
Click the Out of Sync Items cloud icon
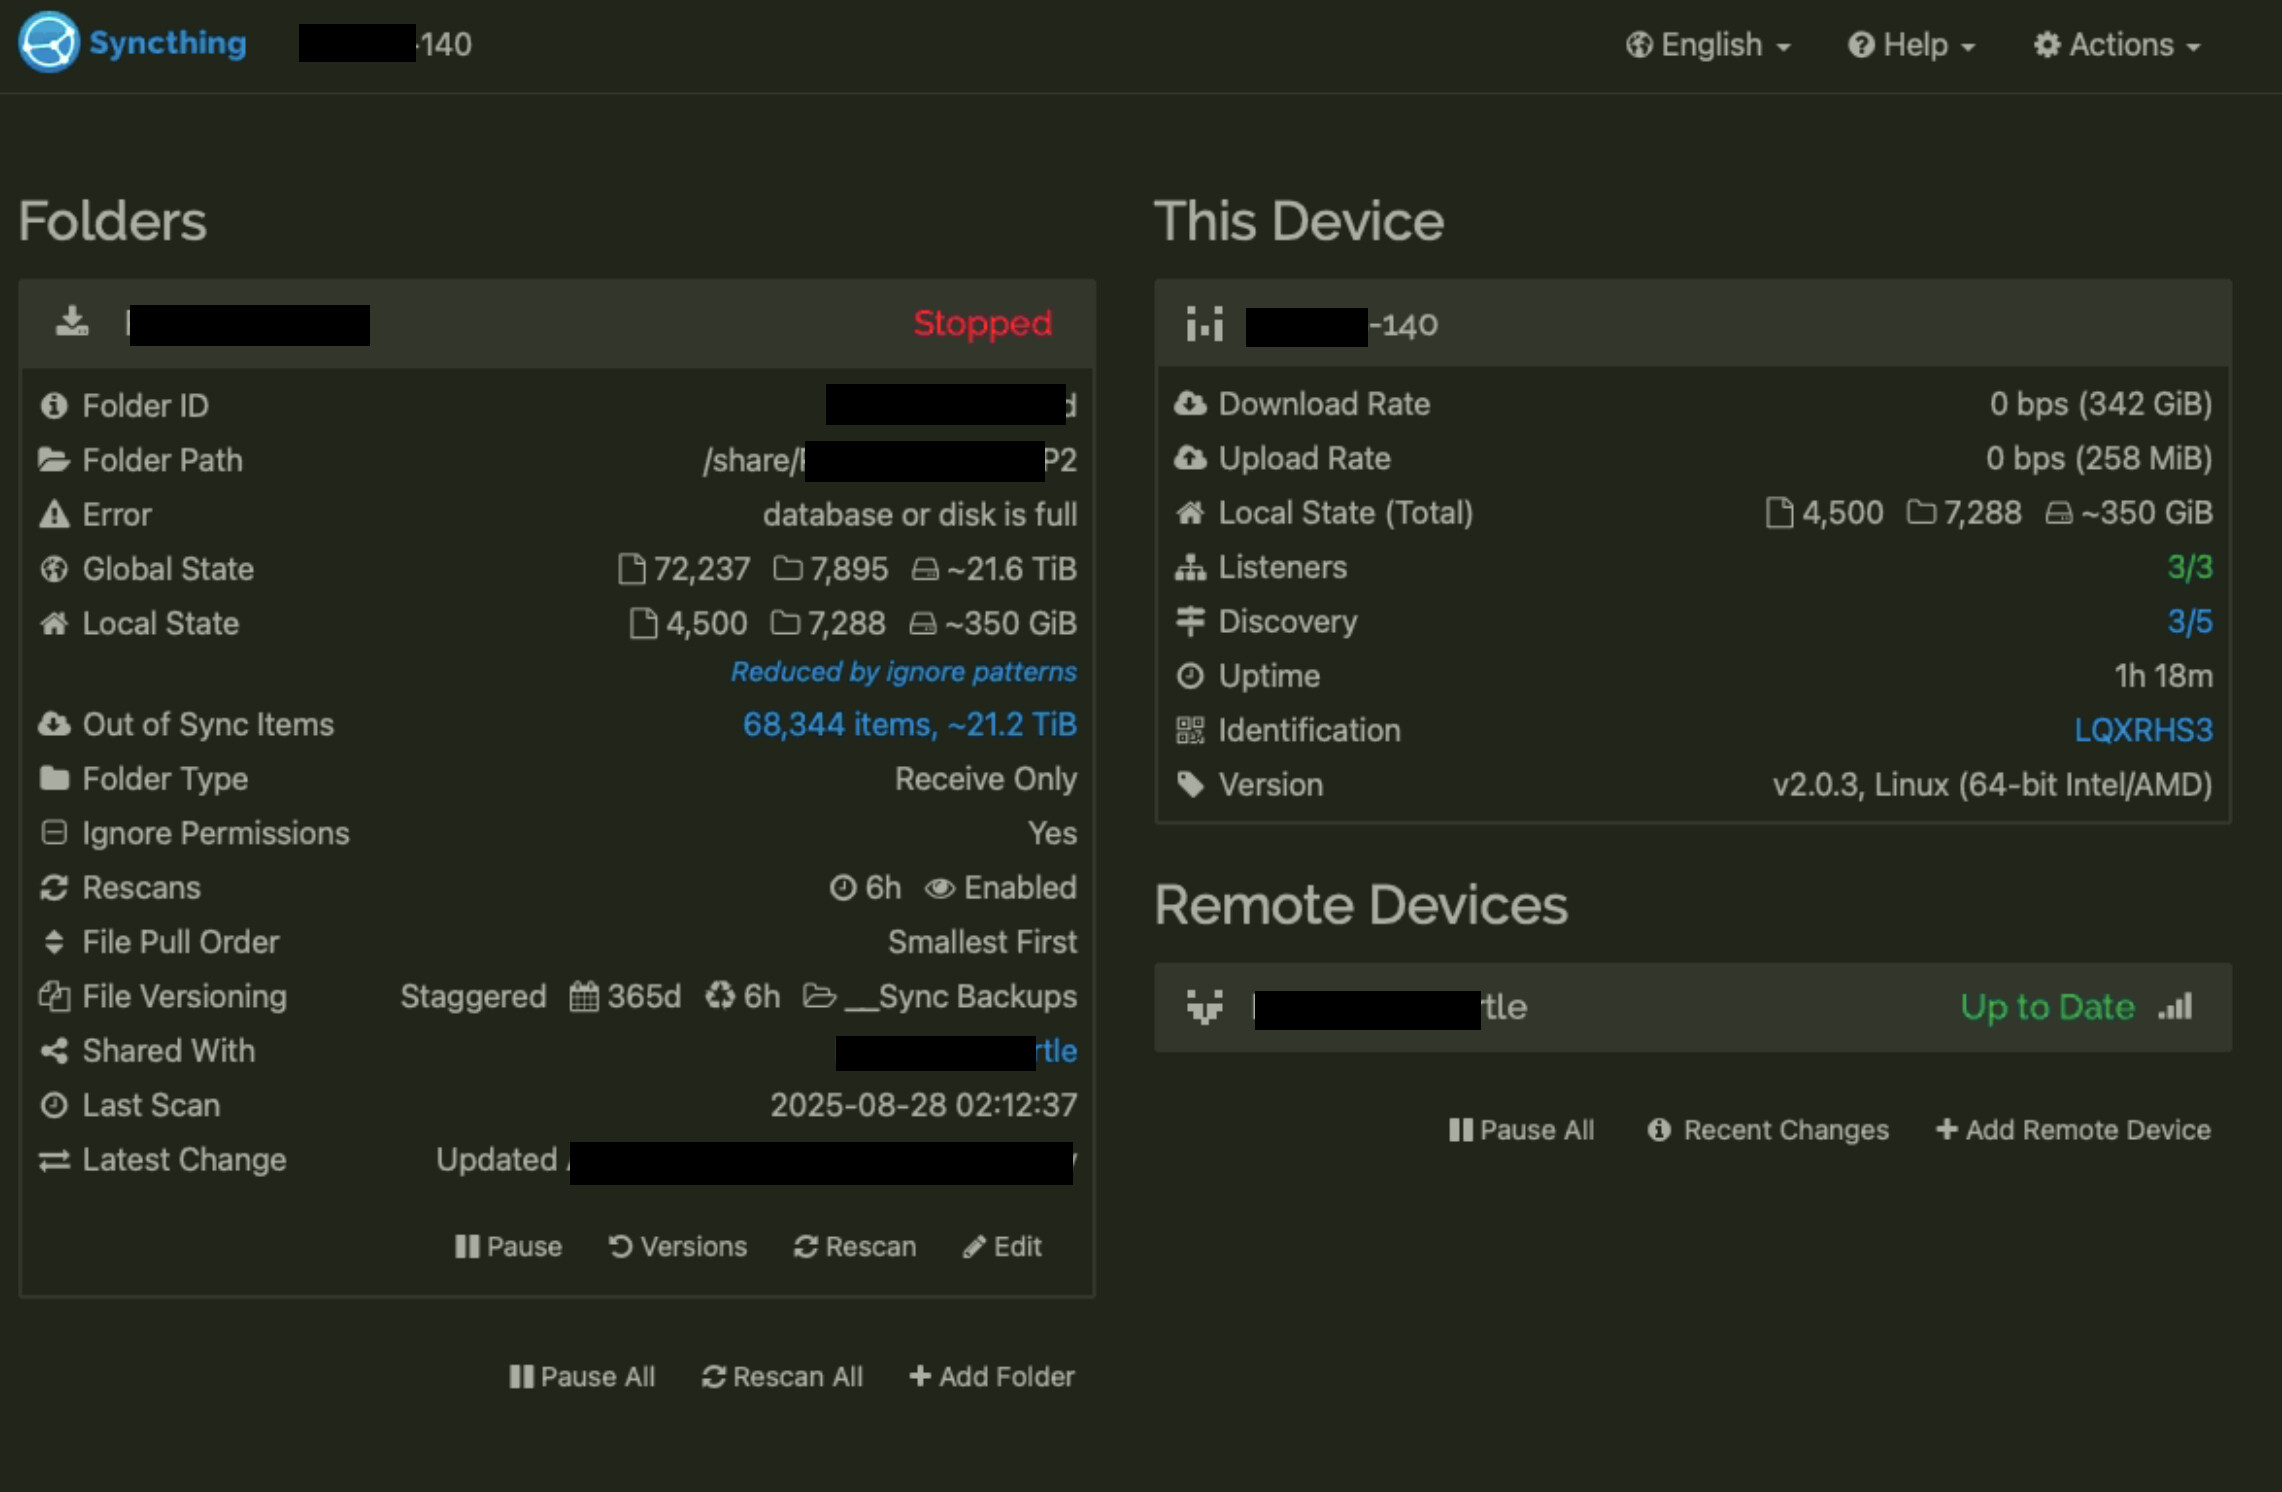click(x=54, y=724)
